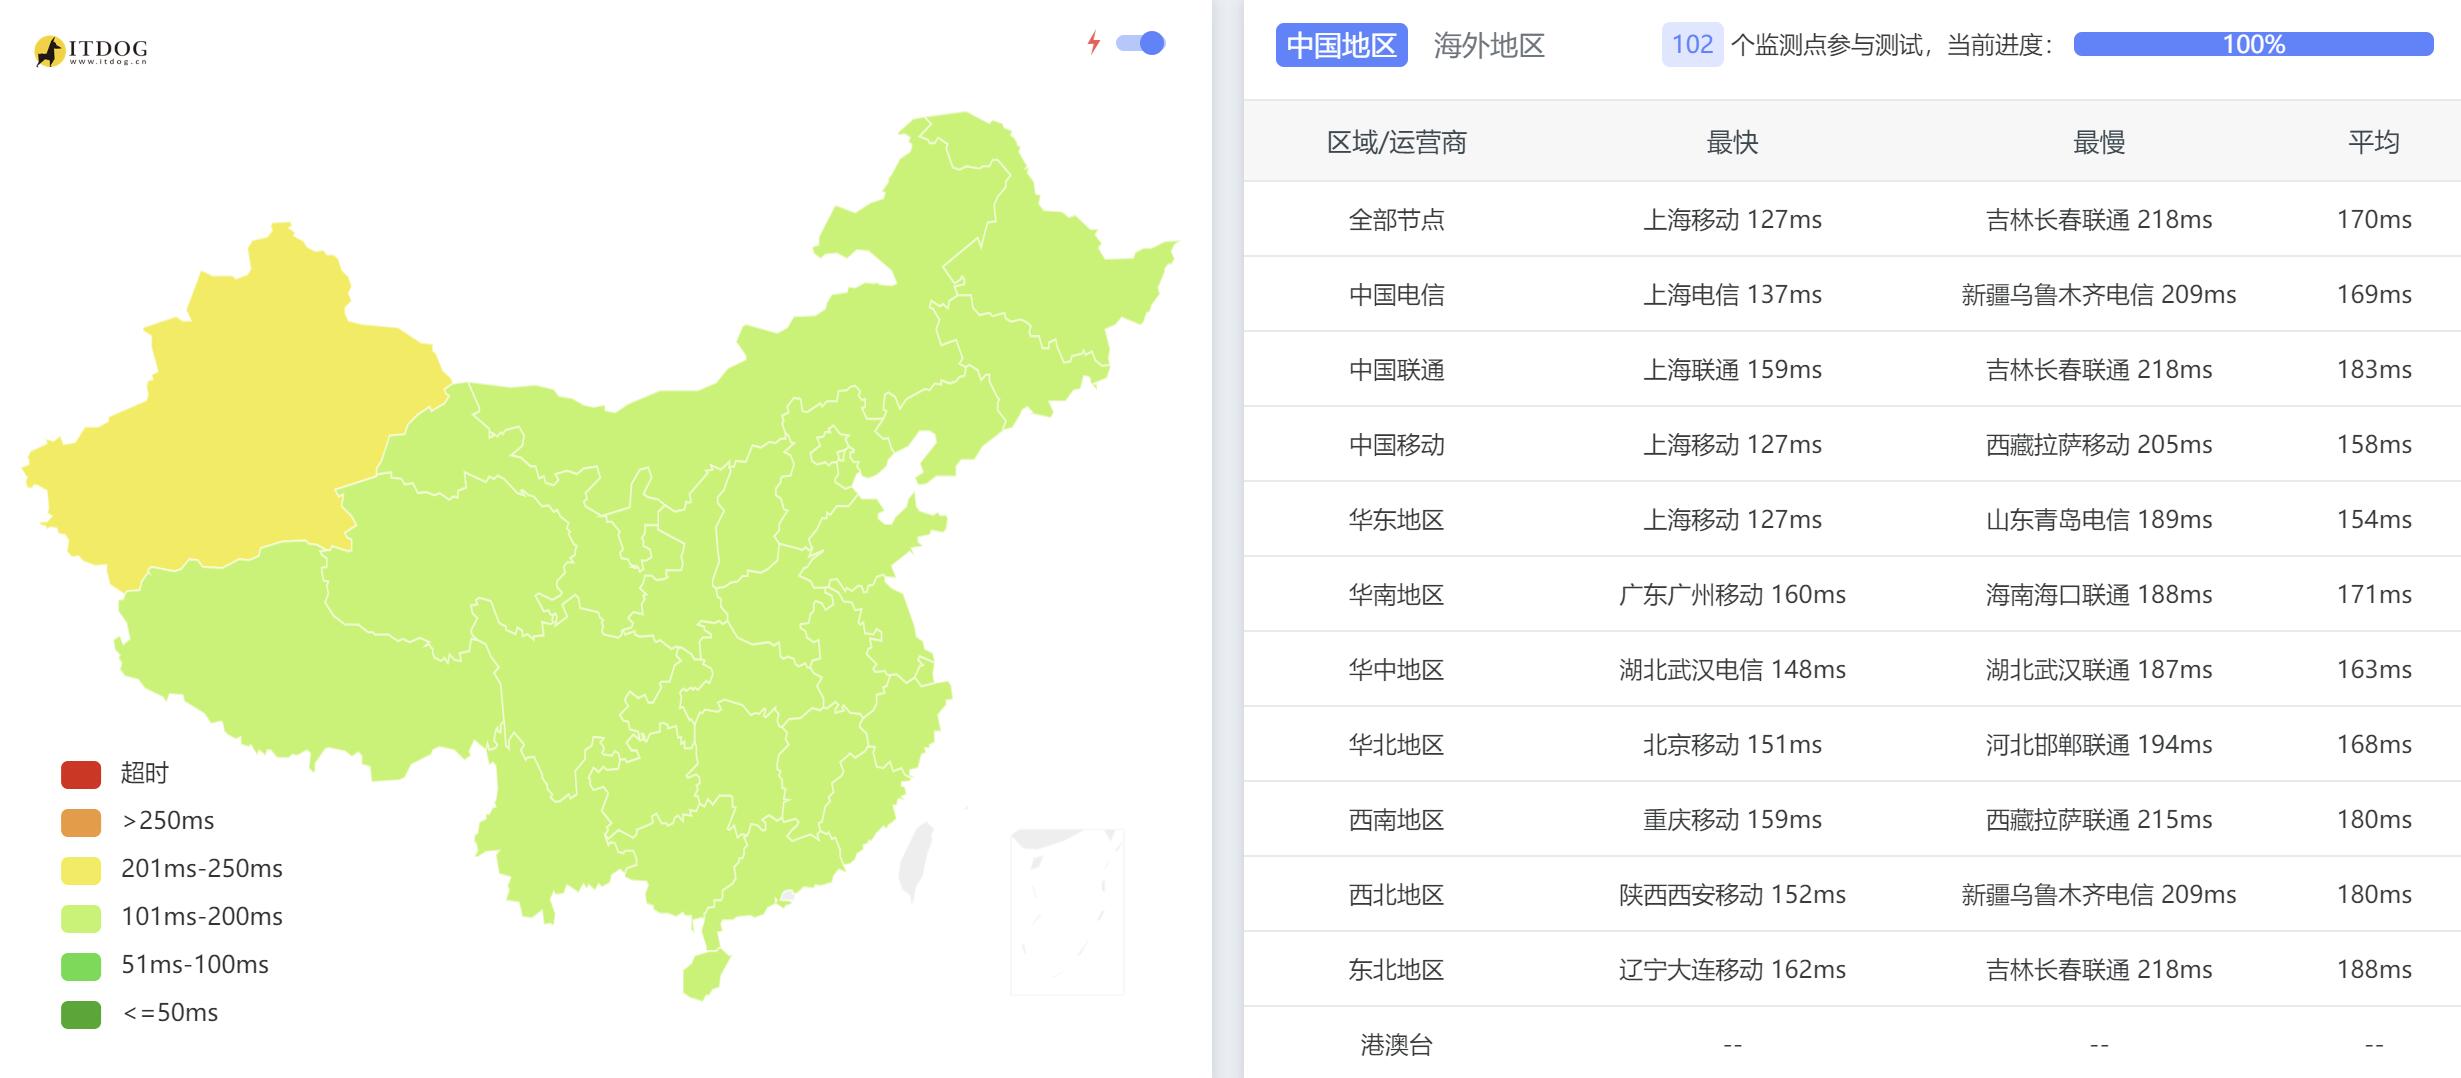Screen dimensions: 2461x1078
Task: Click the red lightning bolt icon
Action: tap(1094, 43)
